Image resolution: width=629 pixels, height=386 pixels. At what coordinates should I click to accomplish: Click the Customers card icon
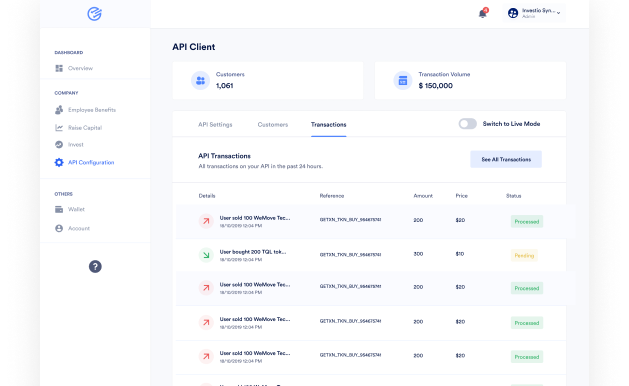pyautogui.click(x=201, y=81)
